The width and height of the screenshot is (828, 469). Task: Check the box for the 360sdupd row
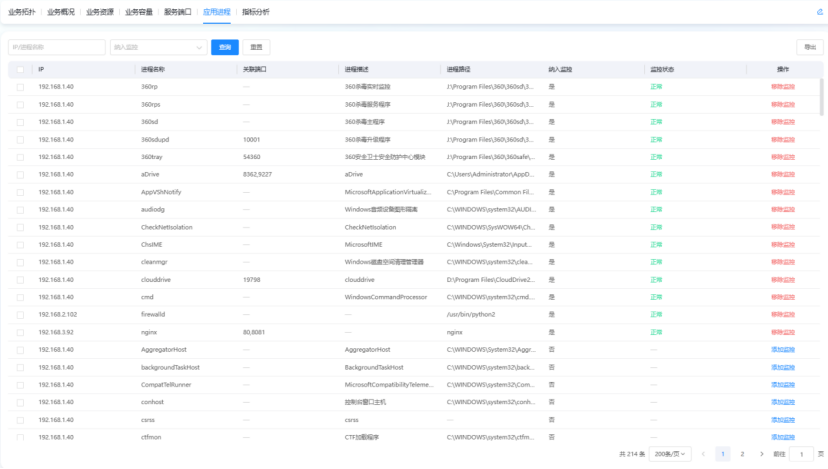(x=20, y=139)
